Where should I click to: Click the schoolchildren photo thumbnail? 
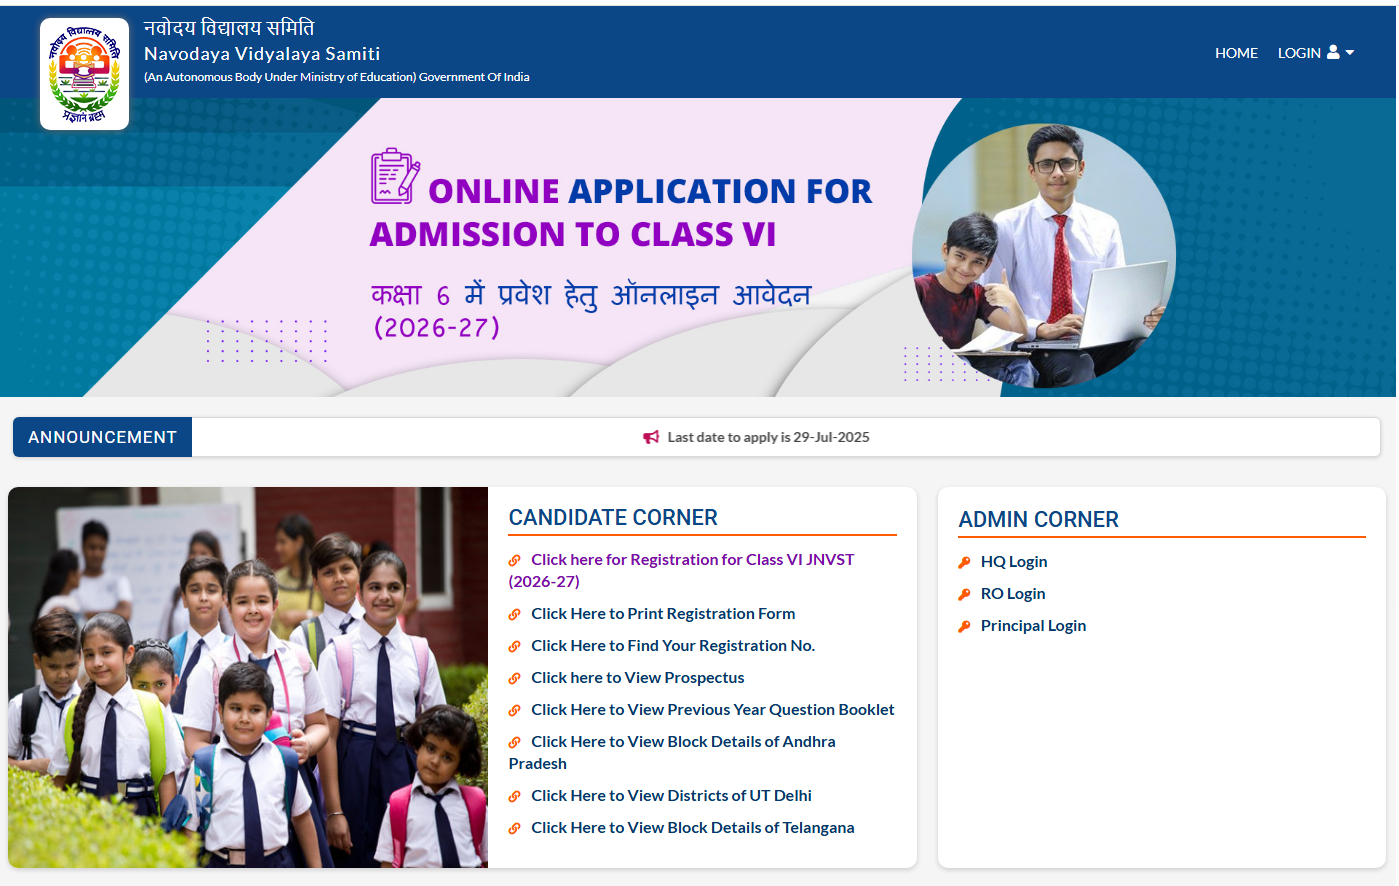248,677
